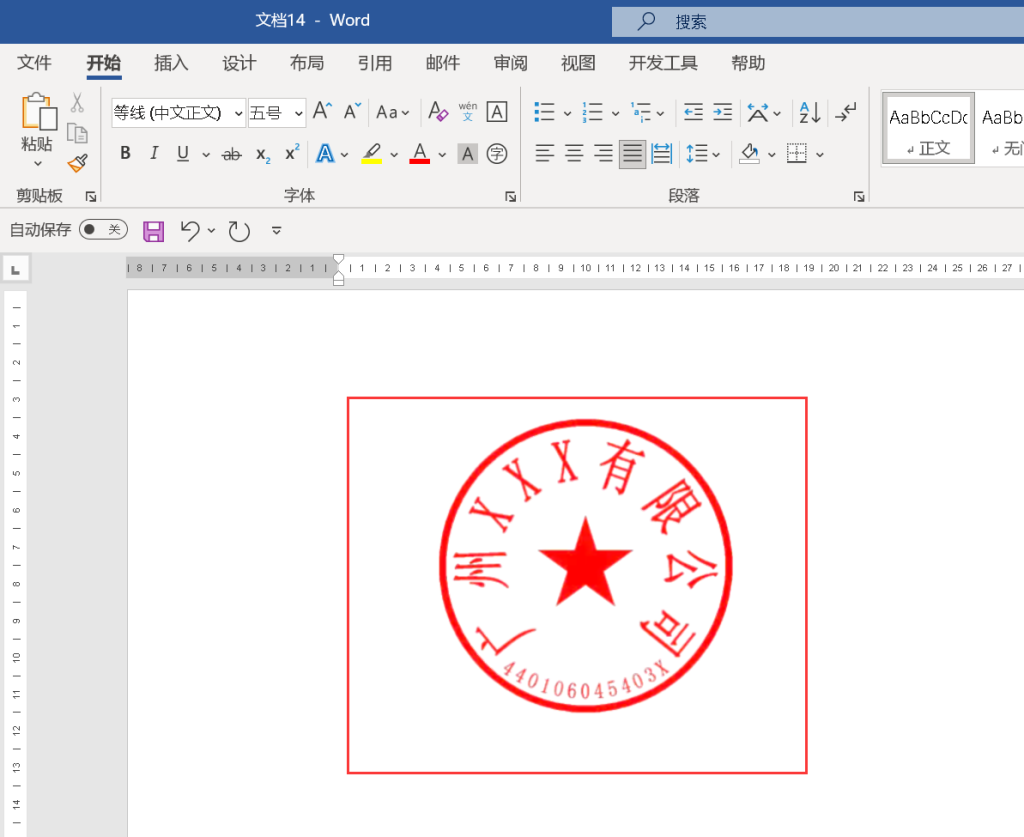Toggle the AutoSave switch
Image resolution: width=1024 pixels, height=837 pixels.
103,229
